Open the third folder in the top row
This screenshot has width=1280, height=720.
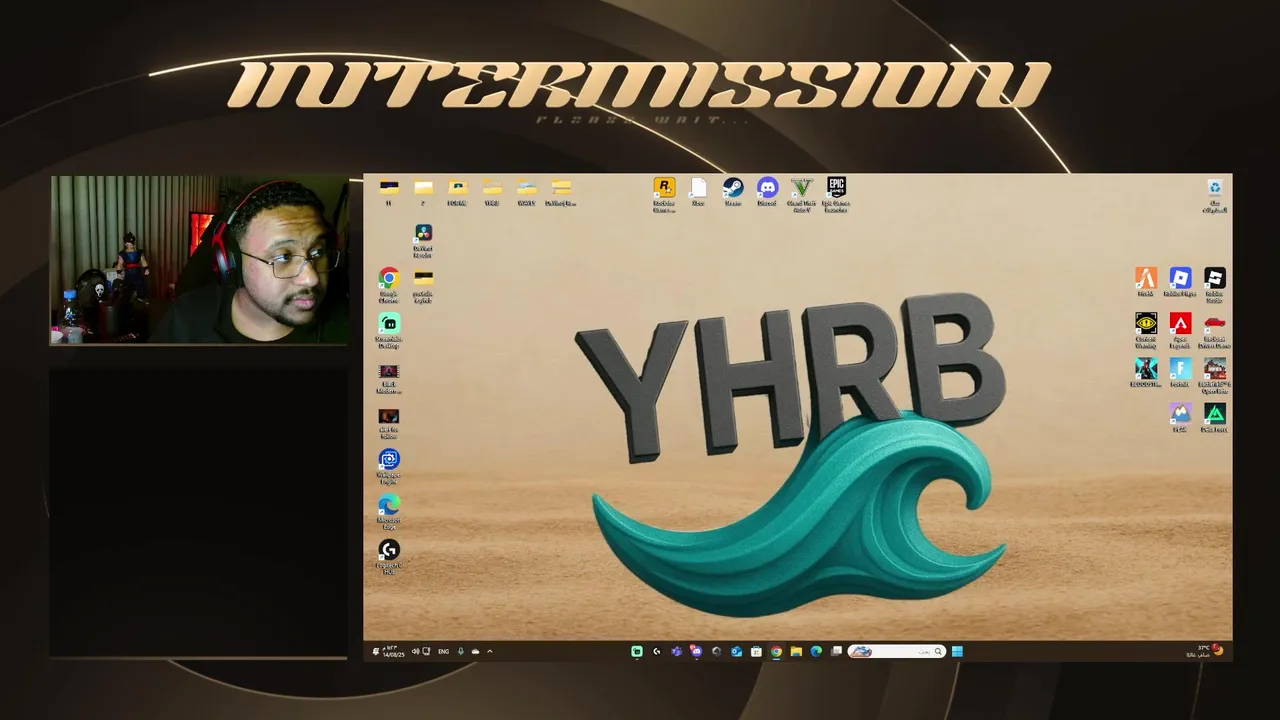click(x=457, y=192)
